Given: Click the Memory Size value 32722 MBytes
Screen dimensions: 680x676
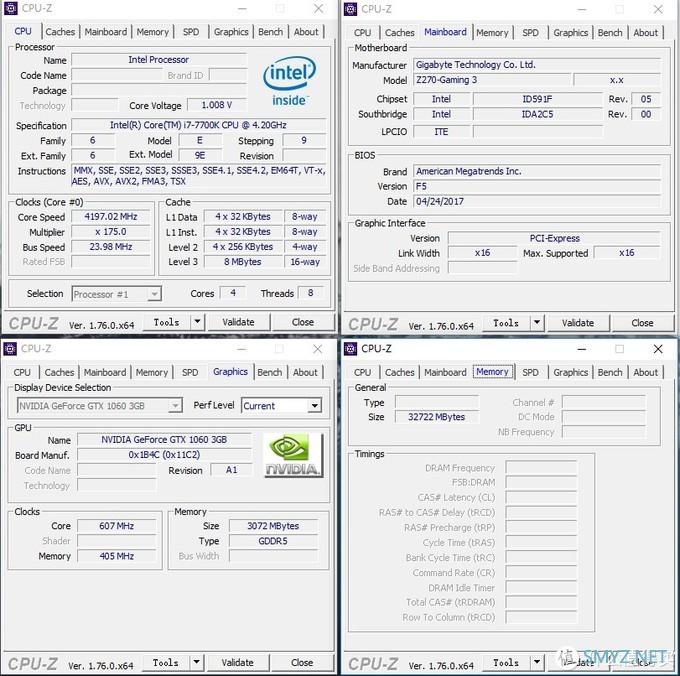Looking at the screenshot, I should [x=437, y=417].
